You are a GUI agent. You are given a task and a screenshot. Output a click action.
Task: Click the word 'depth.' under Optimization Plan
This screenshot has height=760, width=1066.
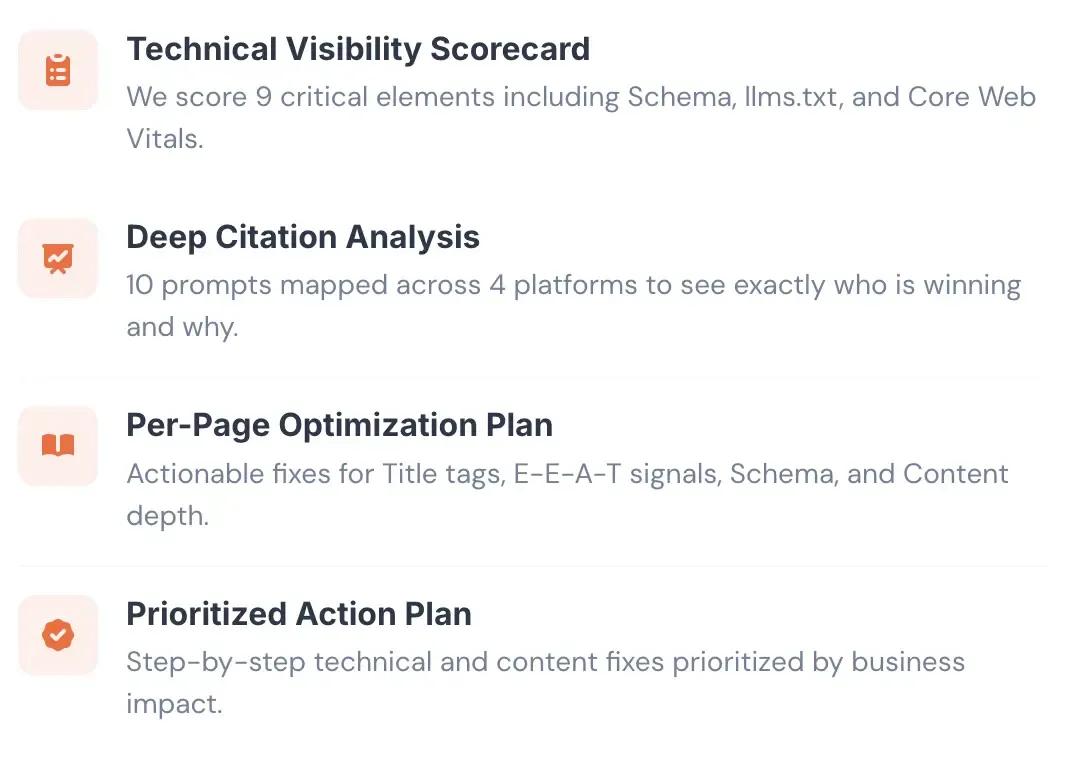click(167, 515)
